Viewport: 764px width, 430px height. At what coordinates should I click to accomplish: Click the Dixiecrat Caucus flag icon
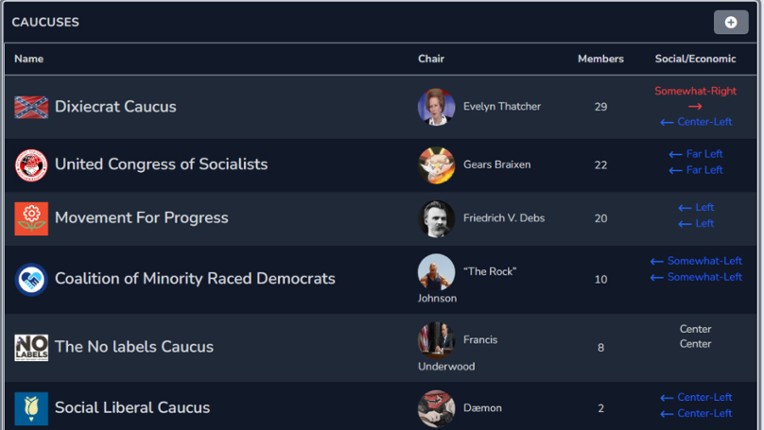pos(31,107)
